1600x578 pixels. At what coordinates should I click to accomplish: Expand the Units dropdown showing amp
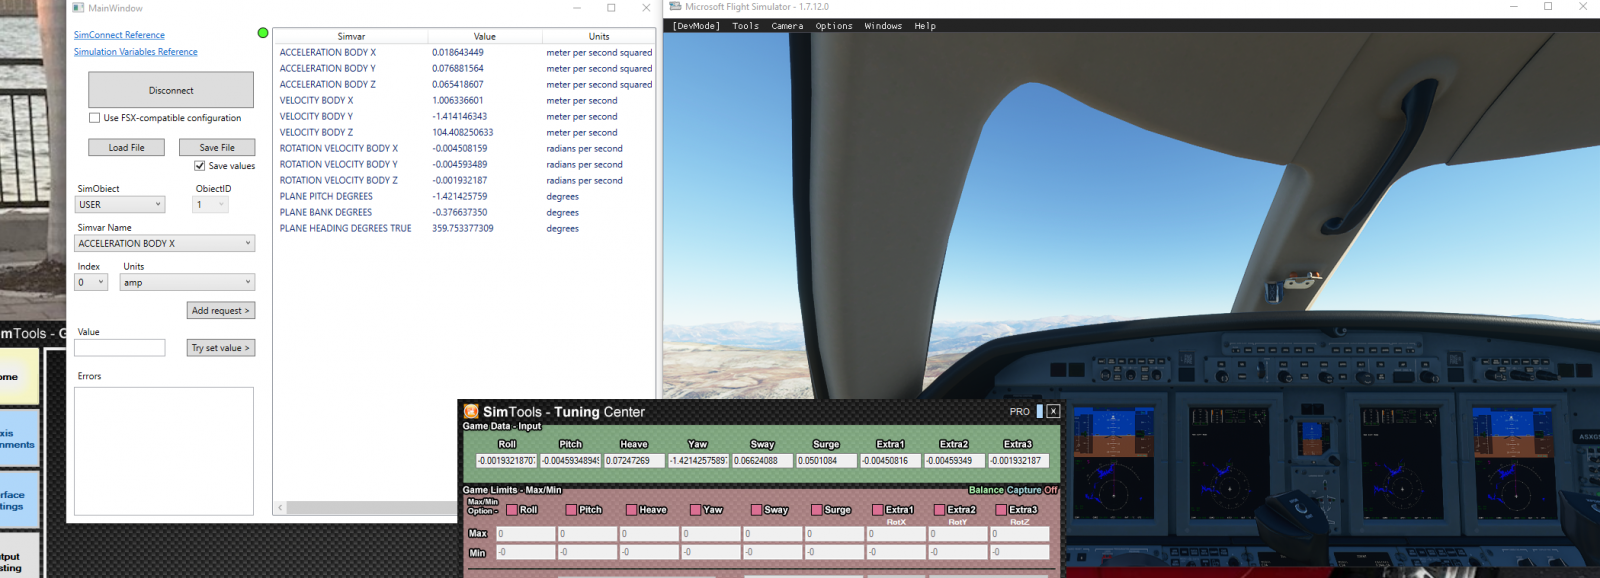[x=188, y=282]
